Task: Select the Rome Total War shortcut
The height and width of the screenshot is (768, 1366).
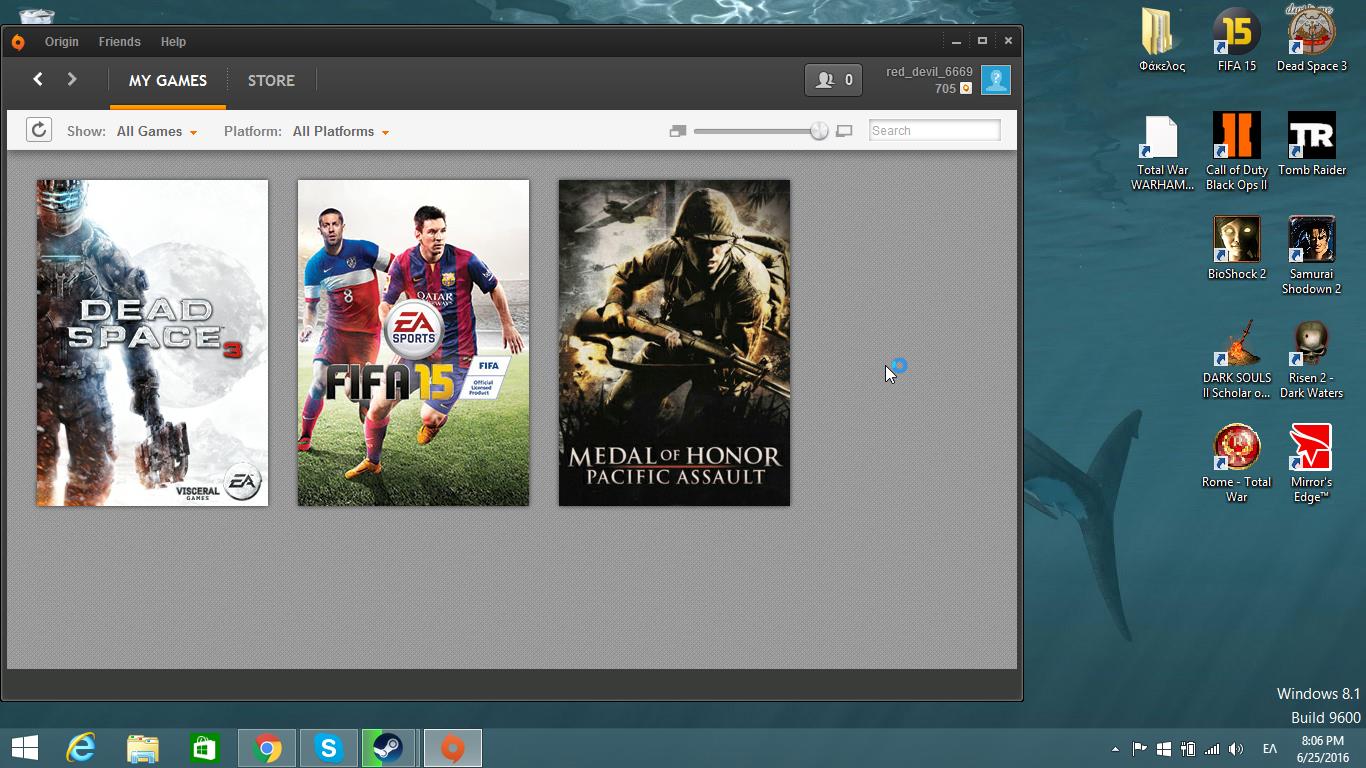Action: pyautogui.click(x=1237, y=464)
